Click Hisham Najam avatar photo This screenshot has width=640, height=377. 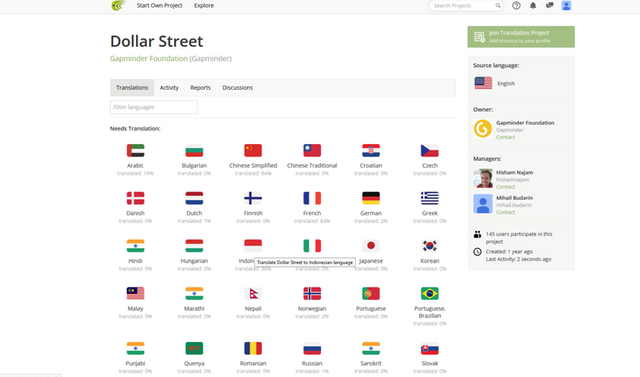[x=483, y=178]
